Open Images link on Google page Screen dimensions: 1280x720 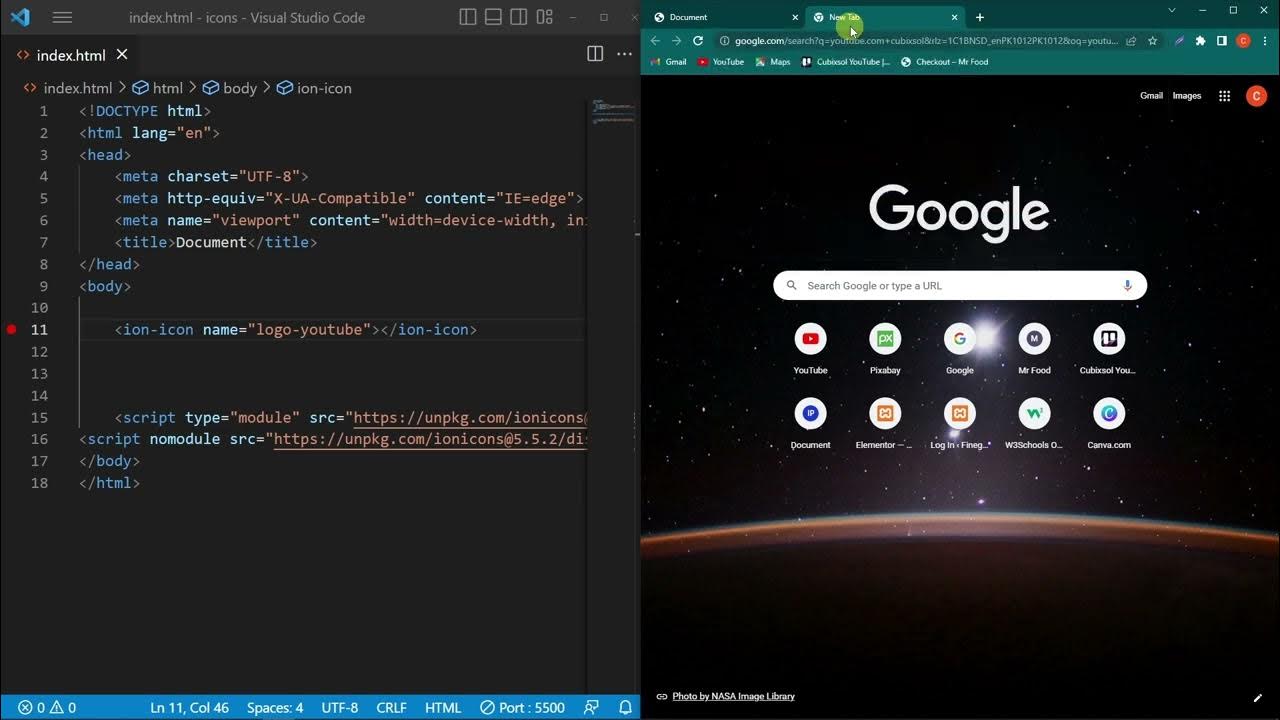point(1187,96)
